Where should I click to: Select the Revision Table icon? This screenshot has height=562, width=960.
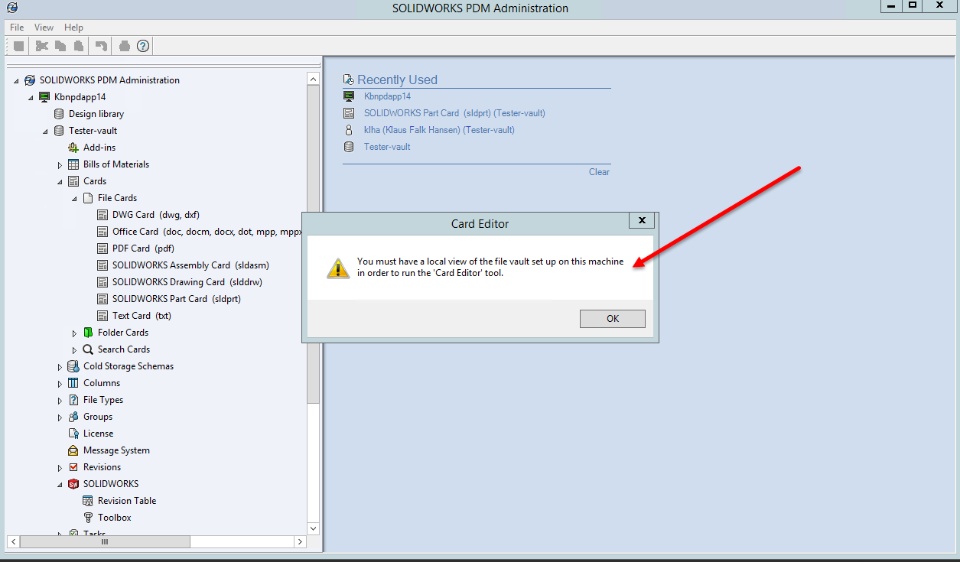tap(88, 501)
